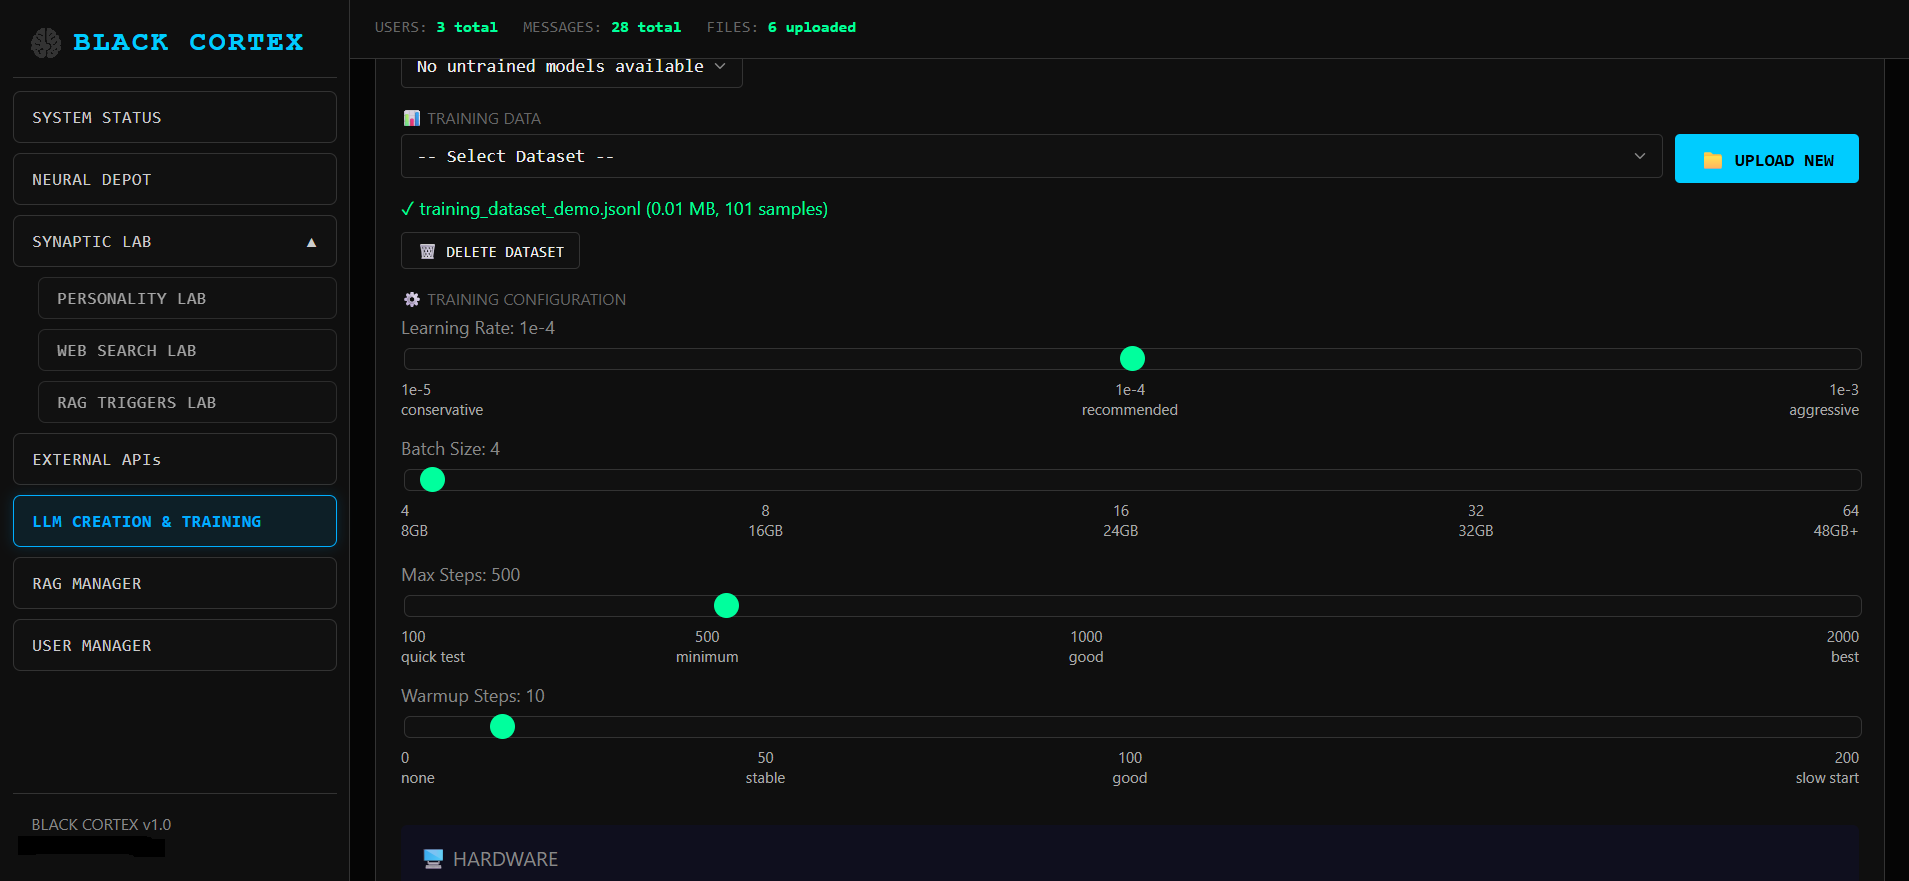Click the Batch Size slider handle
The height and width of the screenshot is (881, 1909).
click(432, 480)
